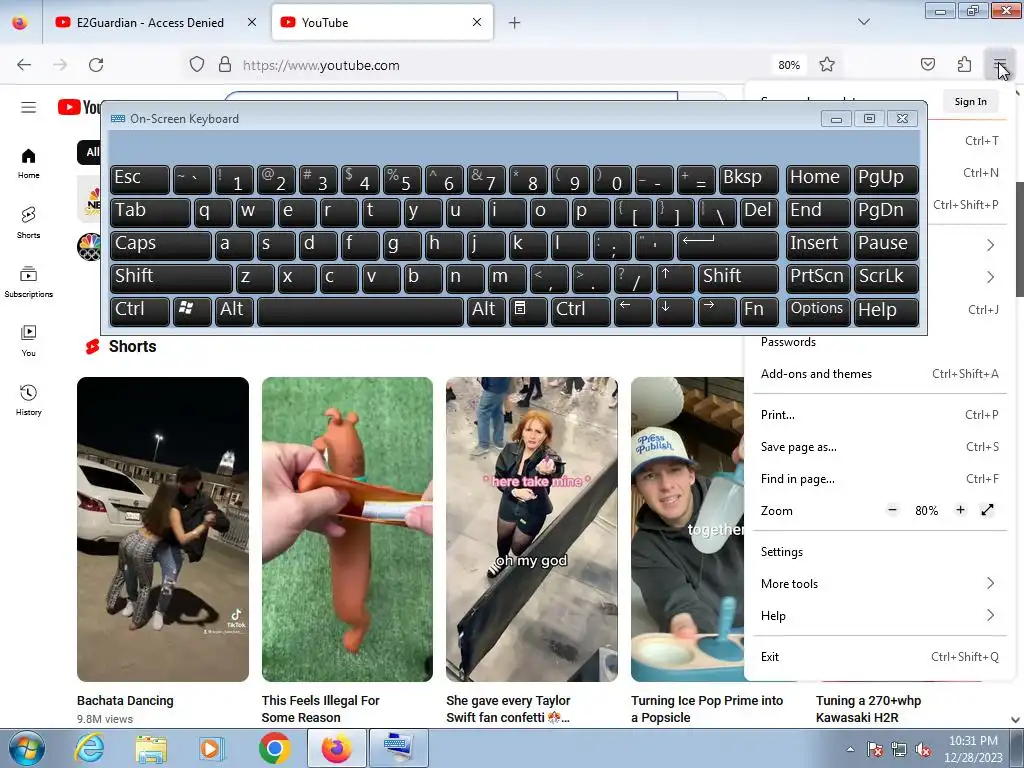Open Google Chrome from the taskbar
Viewport: 1024px width, 768px height.
point(274,748)
